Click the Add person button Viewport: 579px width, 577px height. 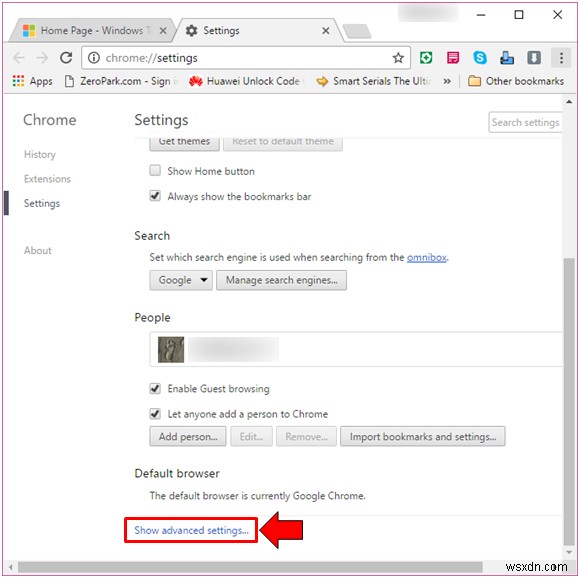click(x=188, y=437)
